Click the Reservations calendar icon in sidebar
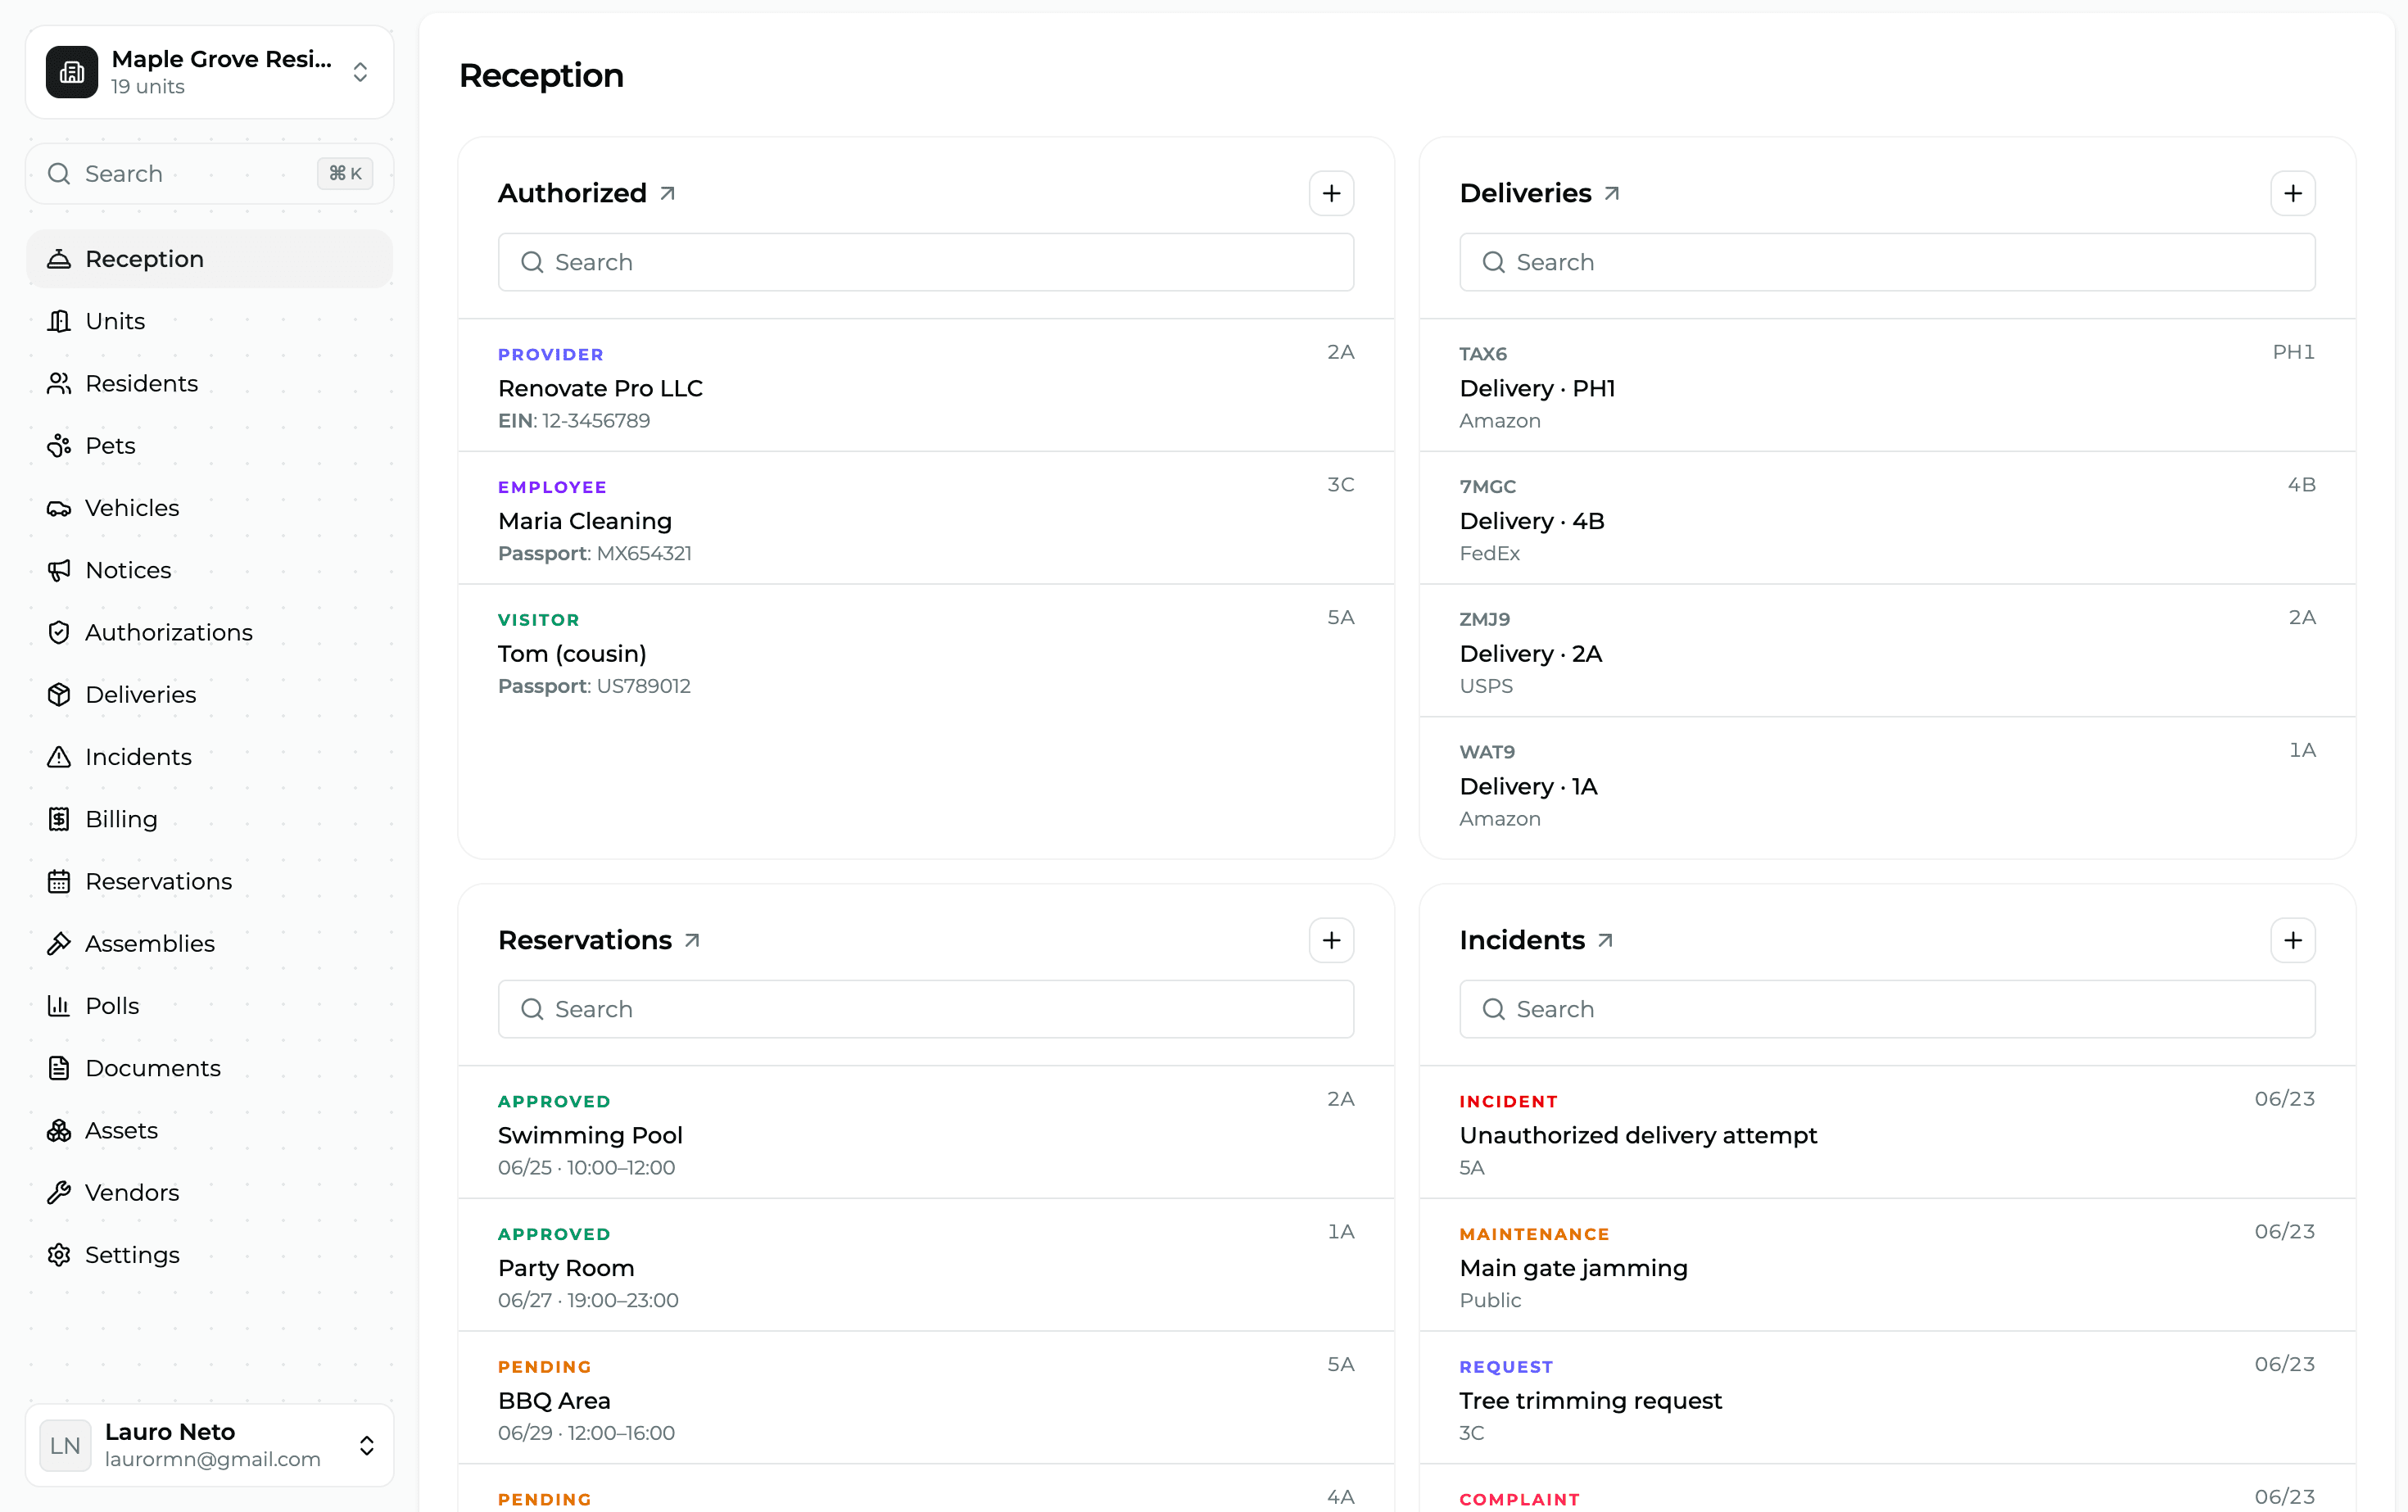 59,881
